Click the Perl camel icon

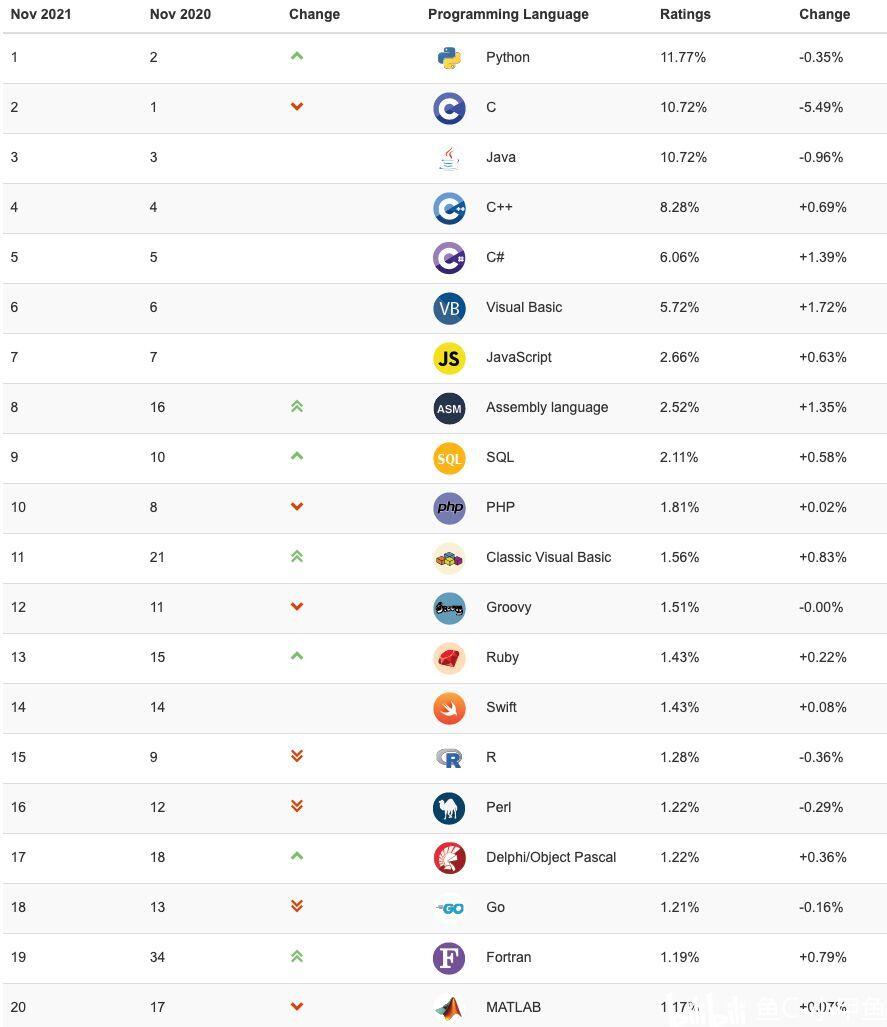tap(449, 808)
